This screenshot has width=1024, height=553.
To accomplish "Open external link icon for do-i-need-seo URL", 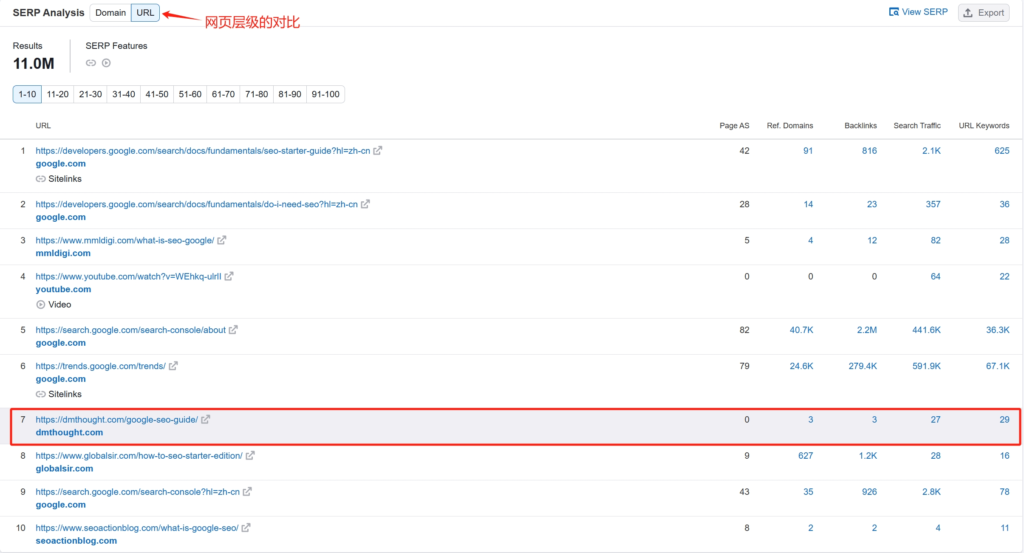I will pos(365,204).
